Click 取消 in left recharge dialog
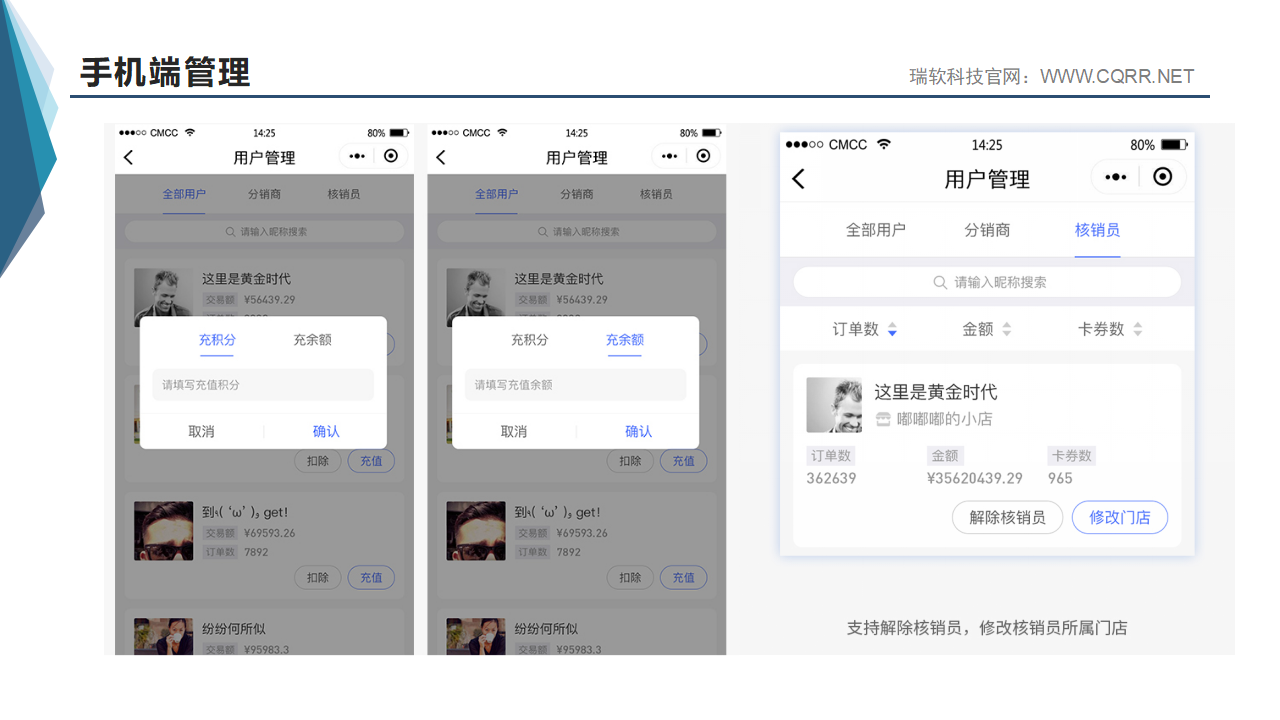 click(201, 432)
